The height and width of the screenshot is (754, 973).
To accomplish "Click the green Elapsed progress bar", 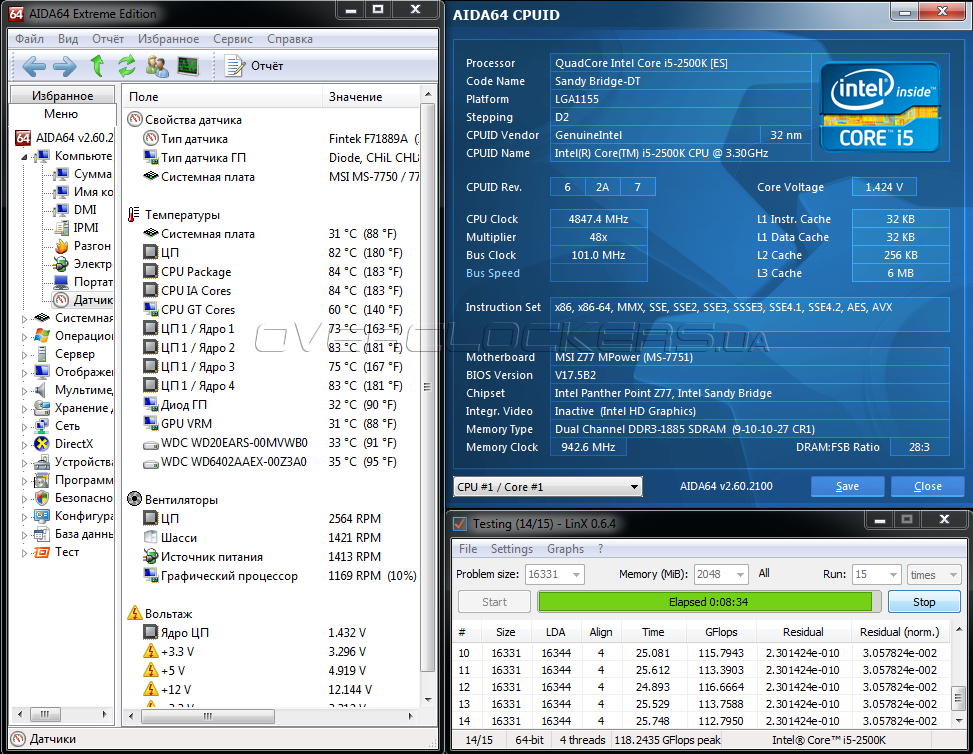I will pyautogui.click(x=707, y=602).
